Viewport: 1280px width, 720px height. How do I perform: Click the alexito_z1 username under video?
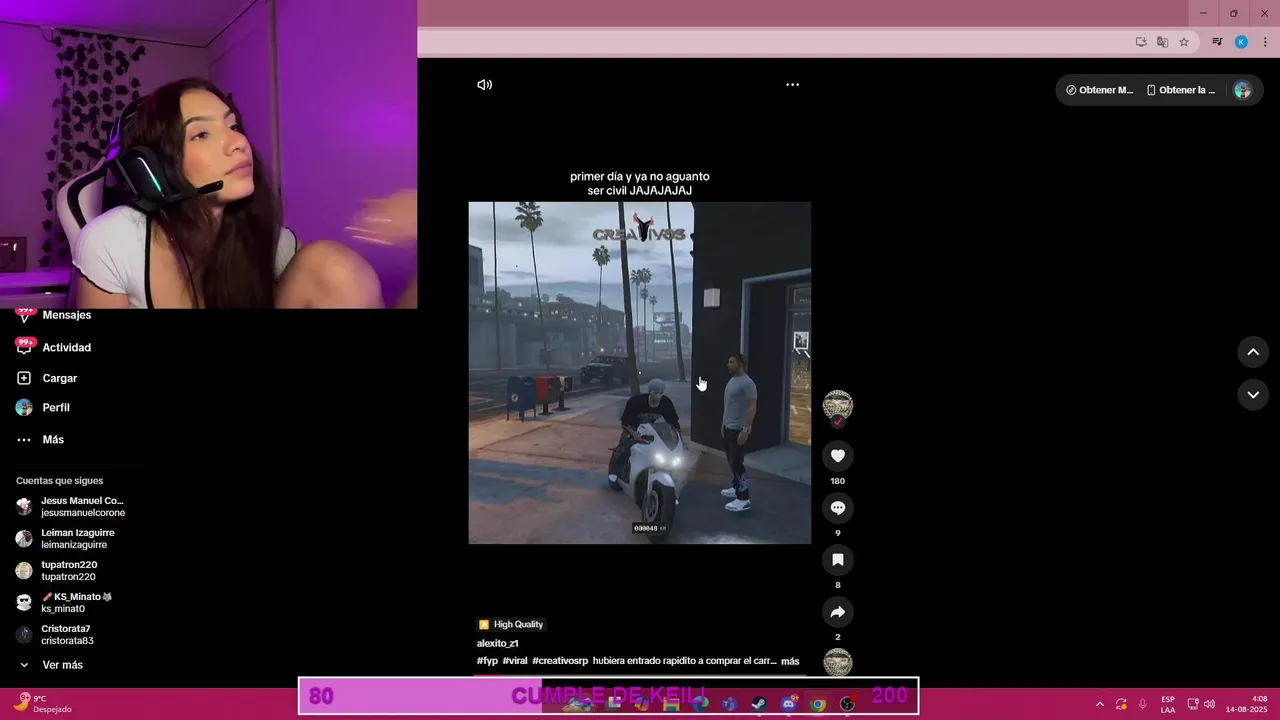pyautogui.click(x=497, y=643)
